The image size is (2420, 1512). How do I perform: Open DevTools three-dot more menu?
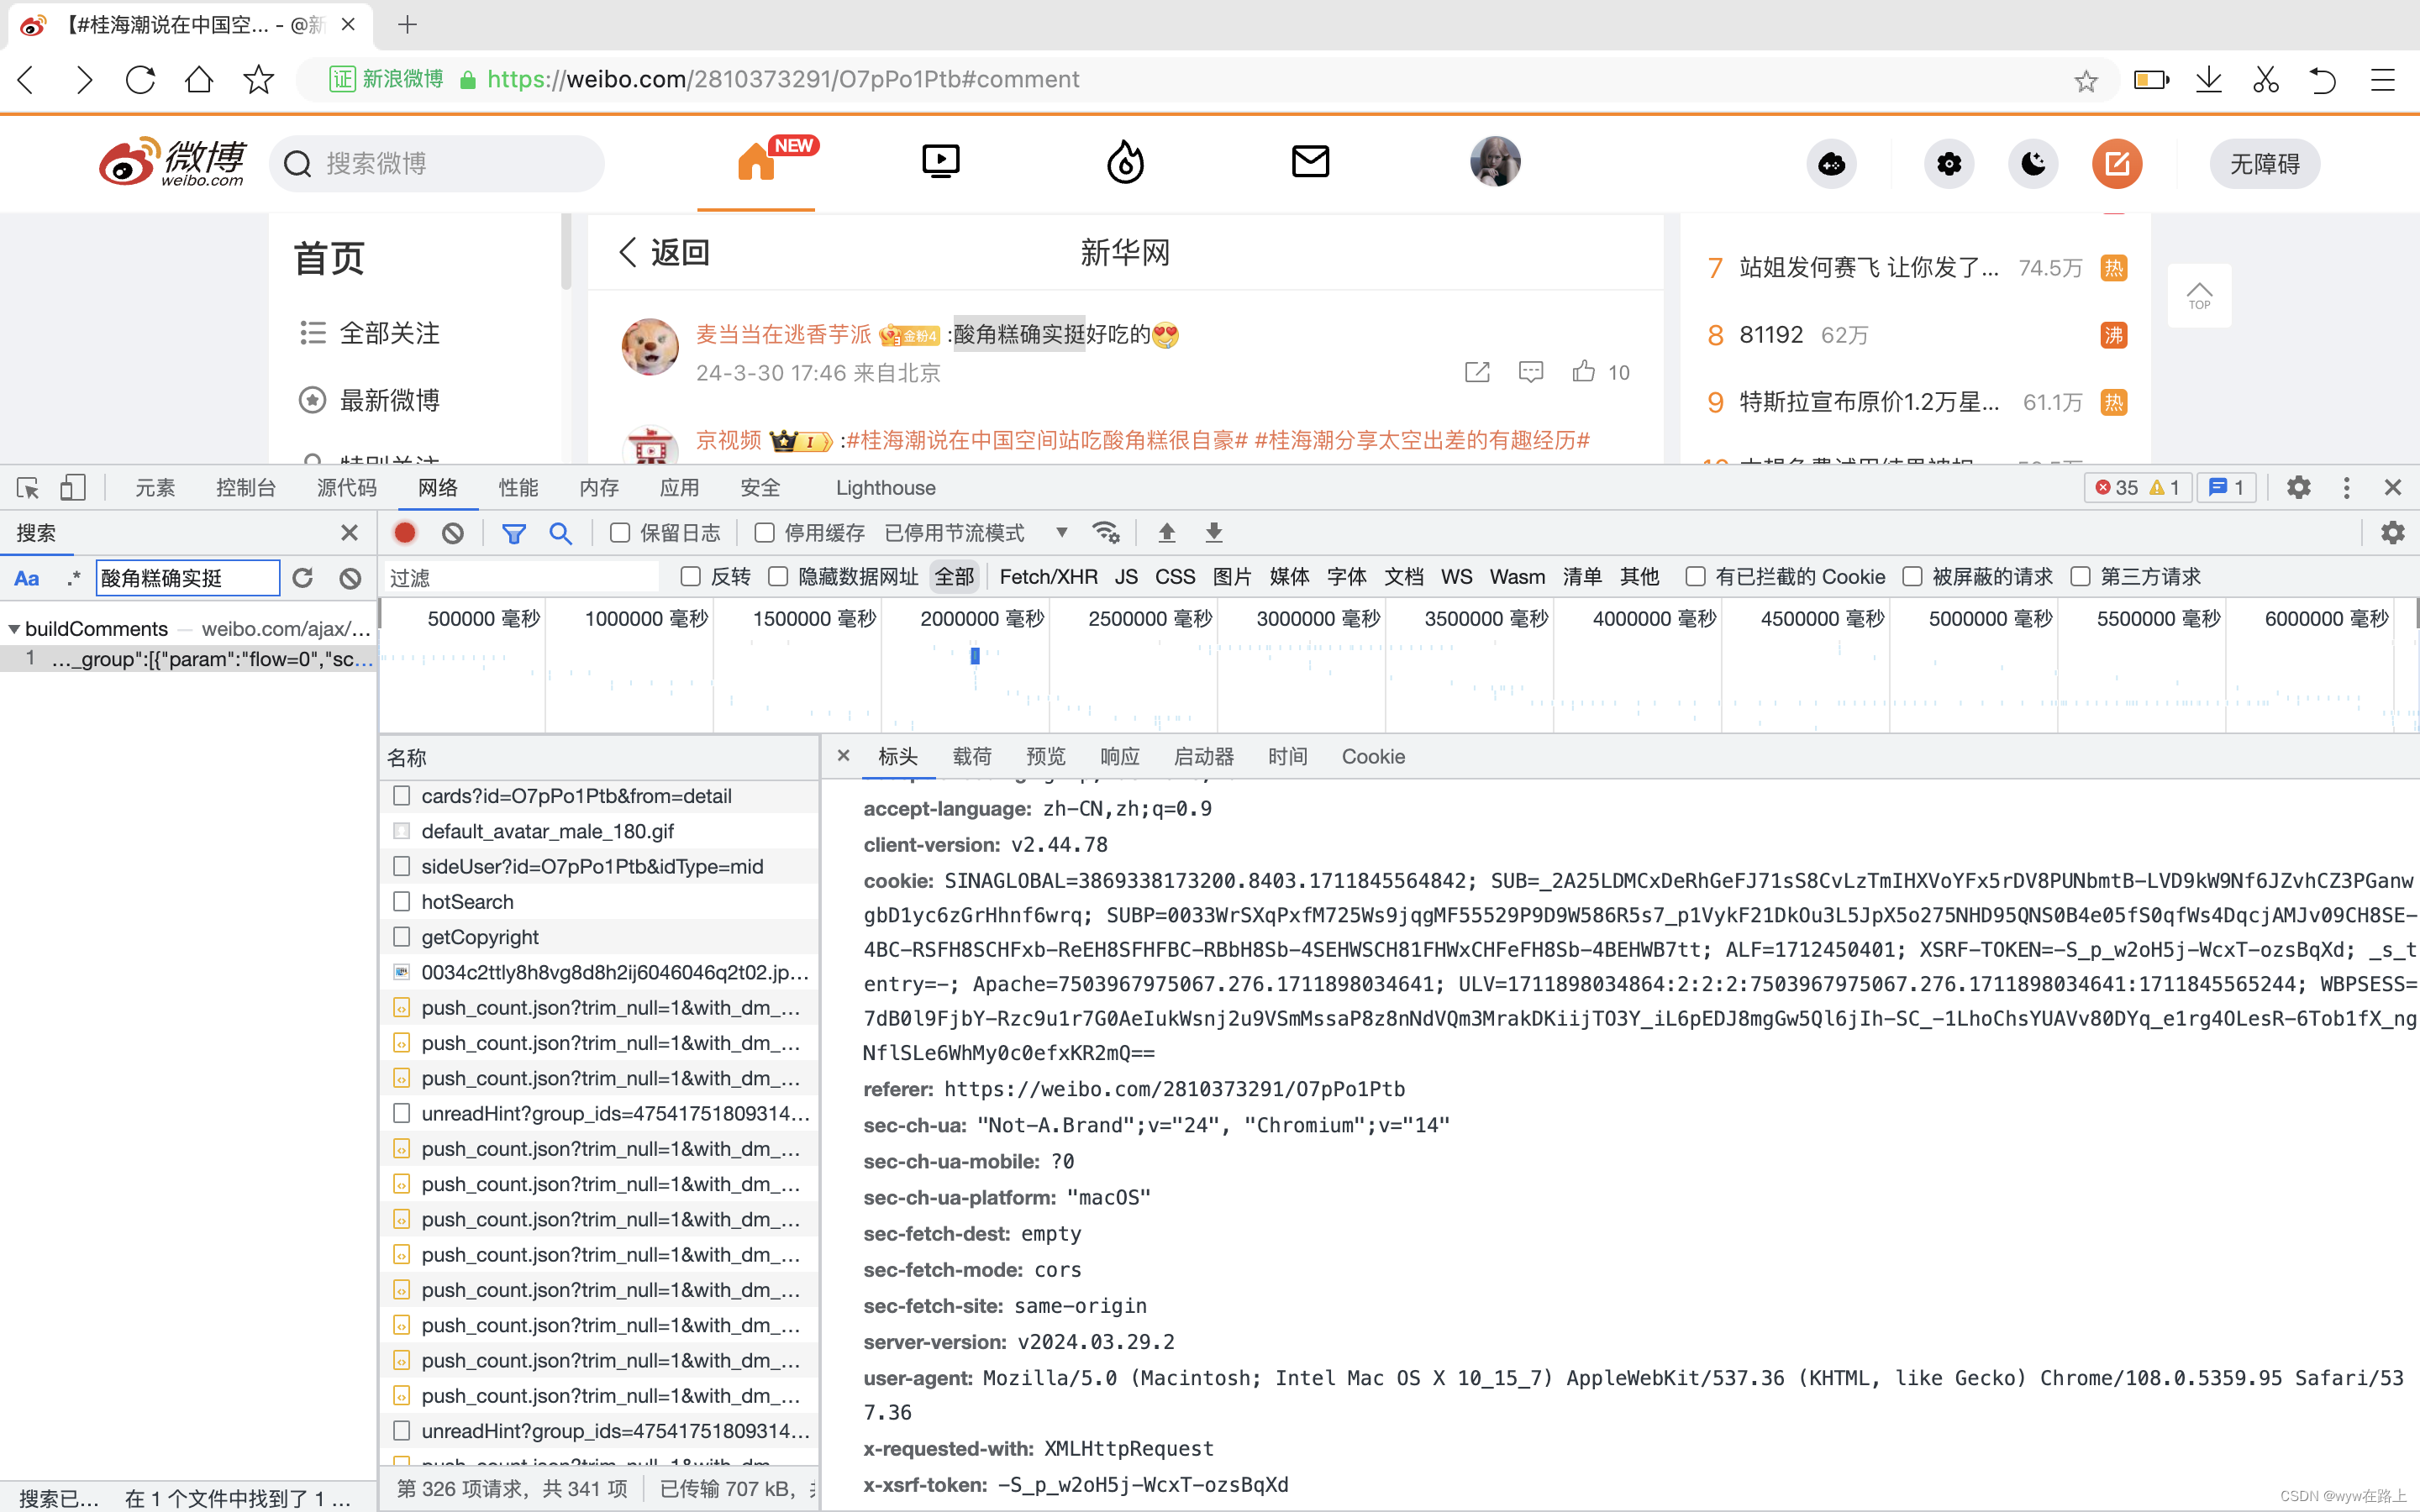(2346, 488)
